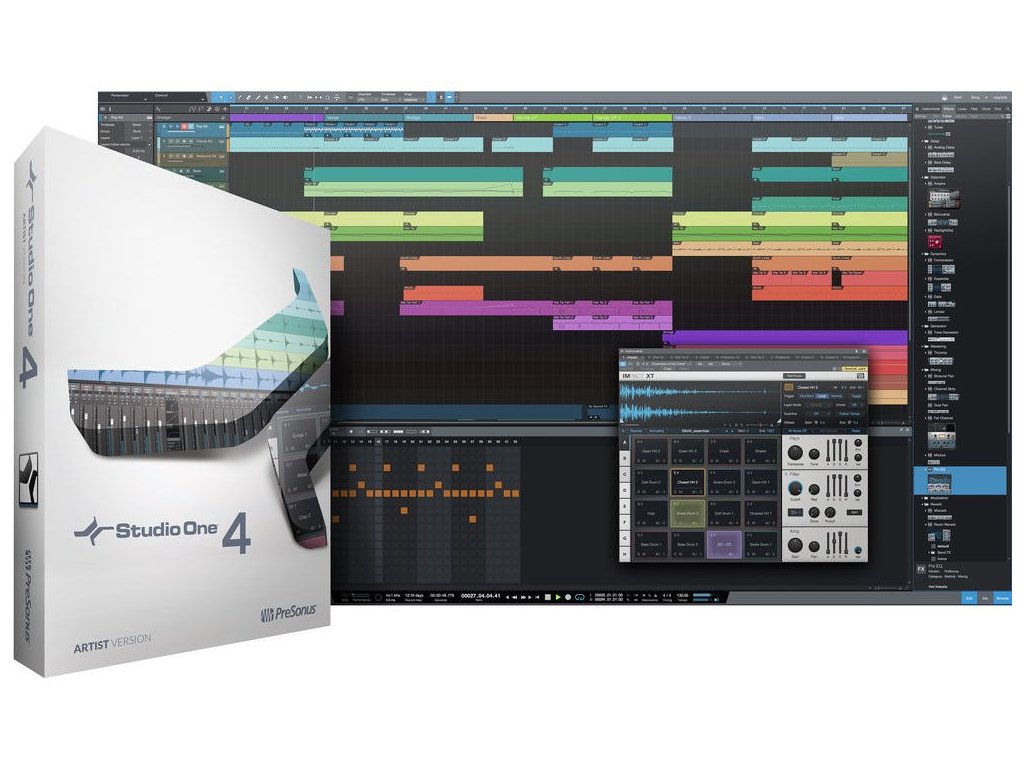Switch to the Cloud browser tab

click(986, 109)
